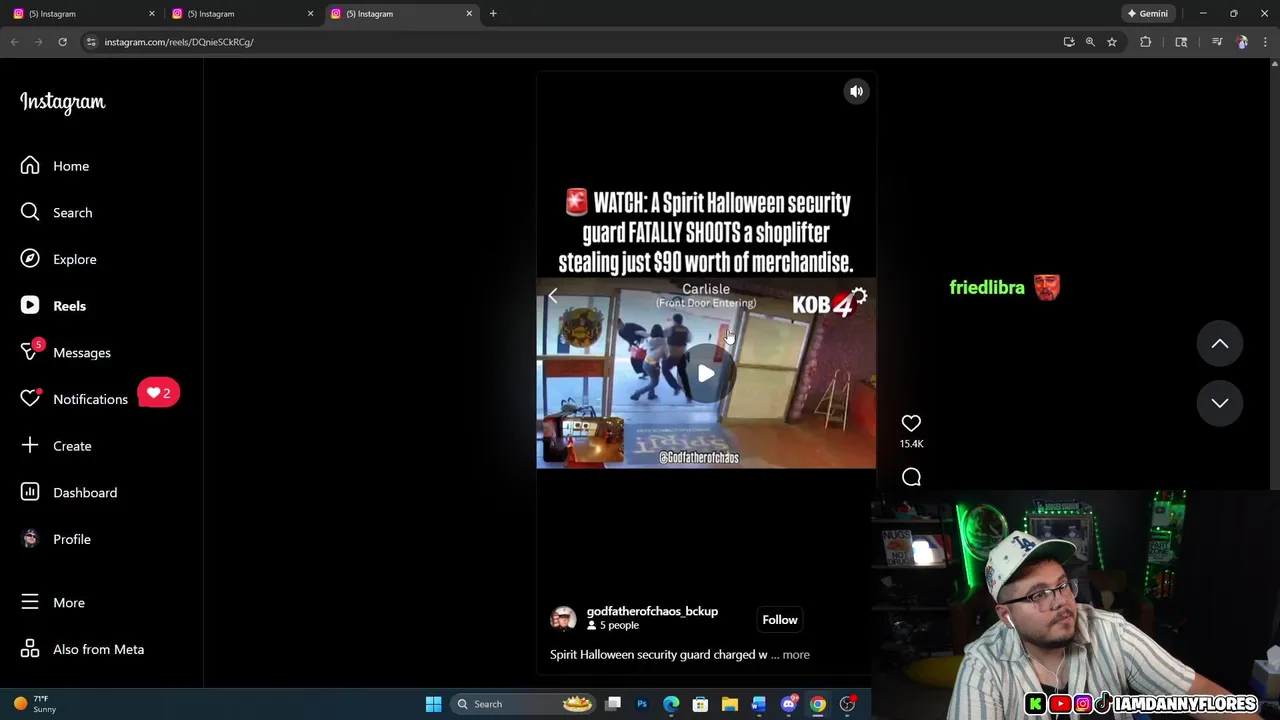This screenshot has width=1280, height=720.
Task: Bookmark this page with the star
Action: (1112, 42)
